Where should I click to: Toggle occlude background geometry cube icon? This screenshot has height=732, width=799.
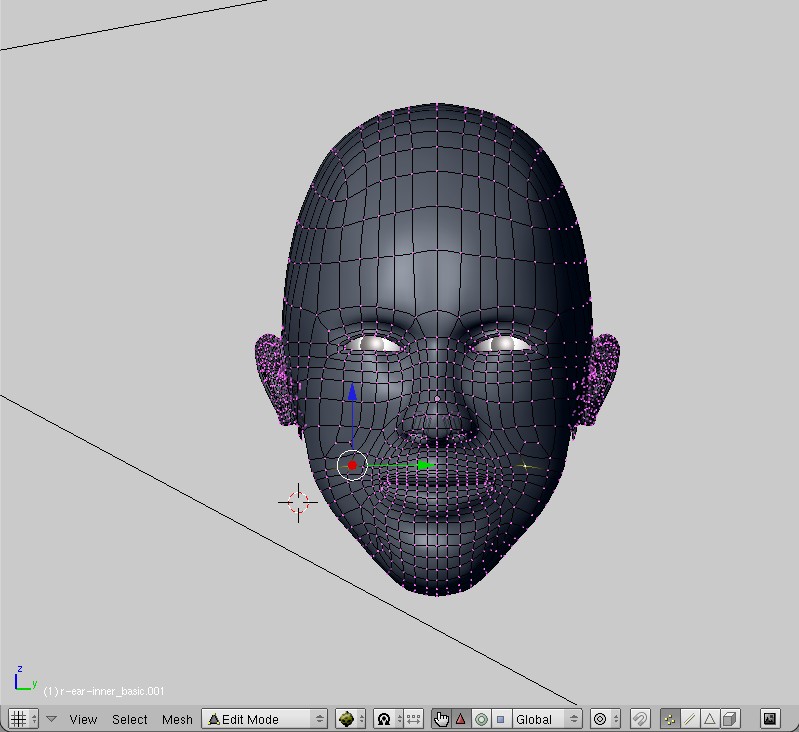(730, 719)
